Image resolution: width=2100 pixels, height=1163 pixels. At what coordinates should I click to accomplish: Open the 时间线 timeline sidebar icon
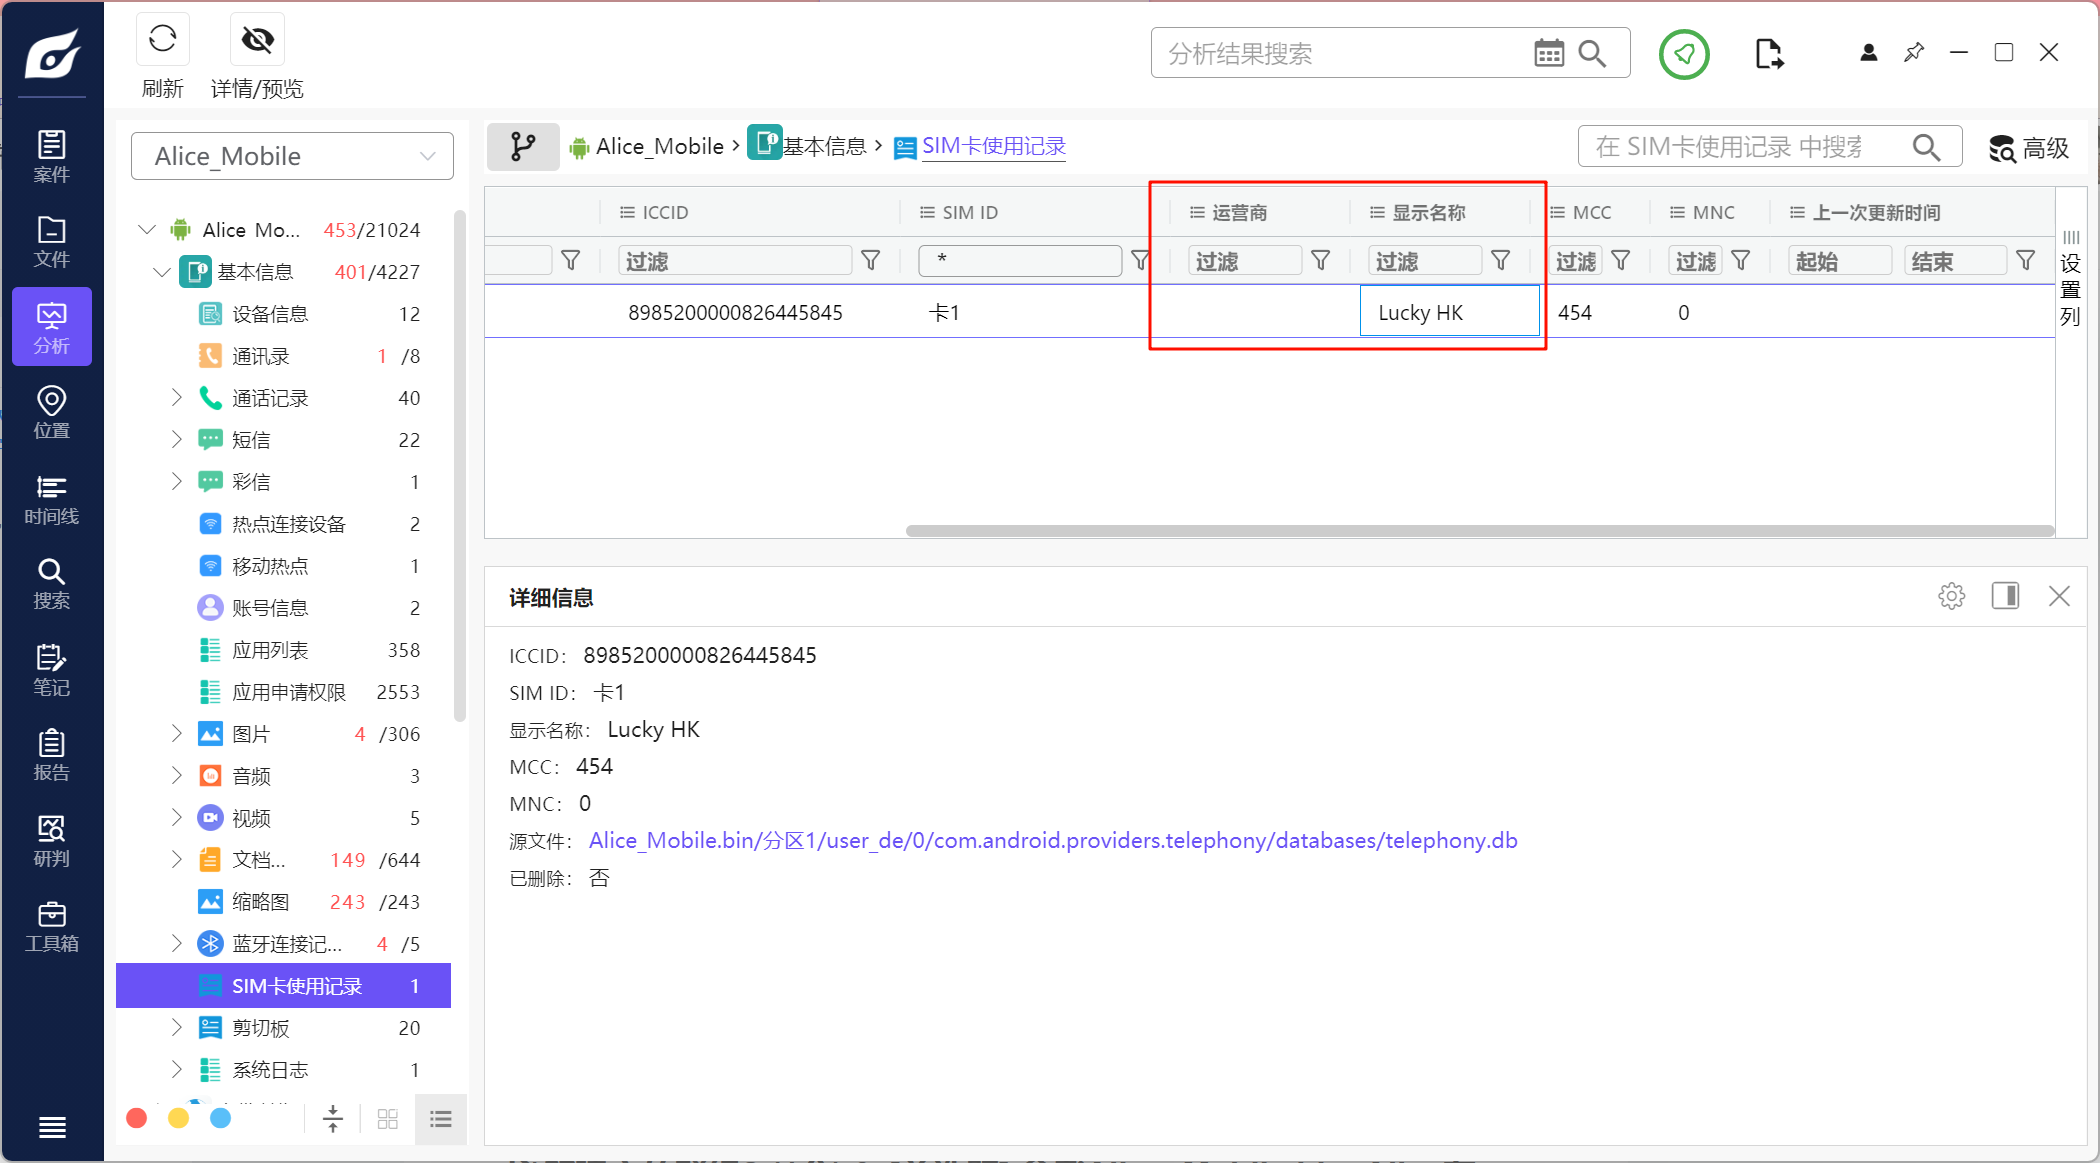tap(51, 499)
